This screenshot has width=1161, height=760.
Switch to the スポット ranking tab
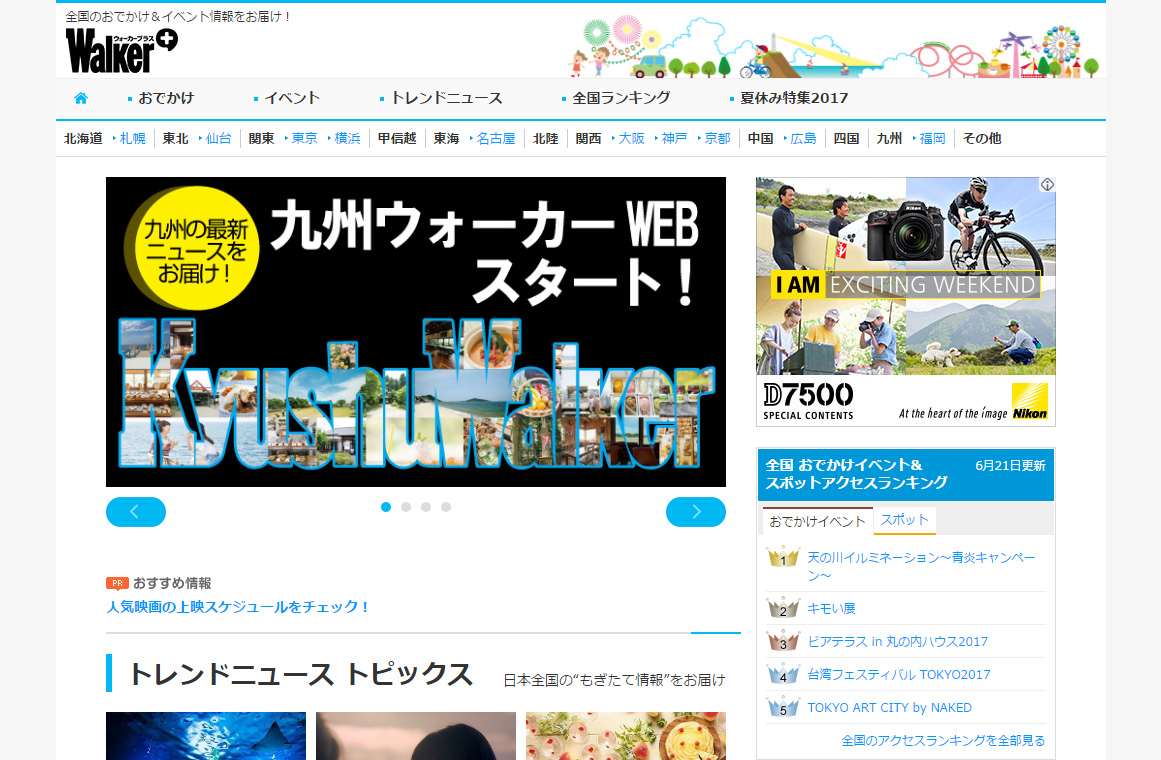click(904, 521)
